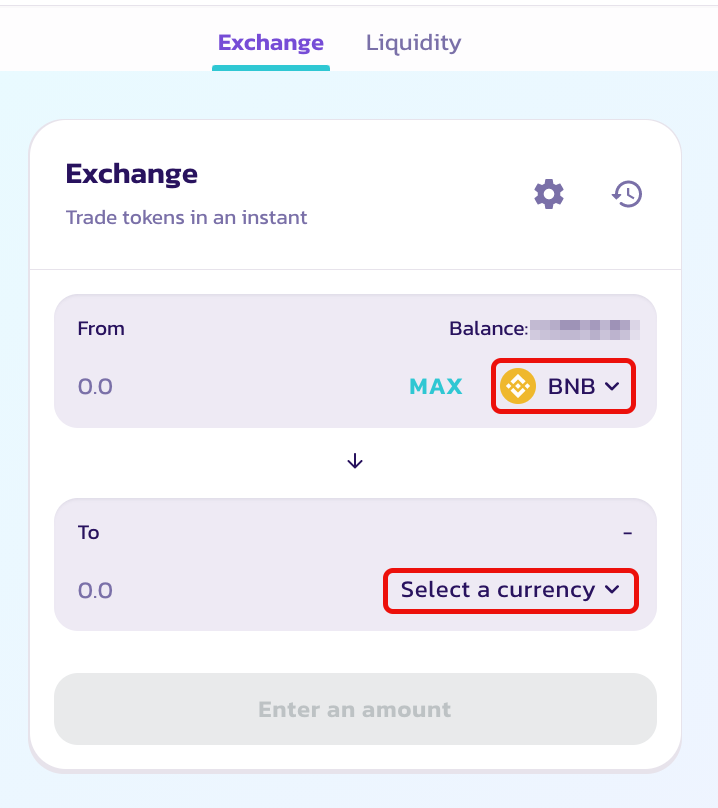Switch to the Exchange tab

(271, 43)
